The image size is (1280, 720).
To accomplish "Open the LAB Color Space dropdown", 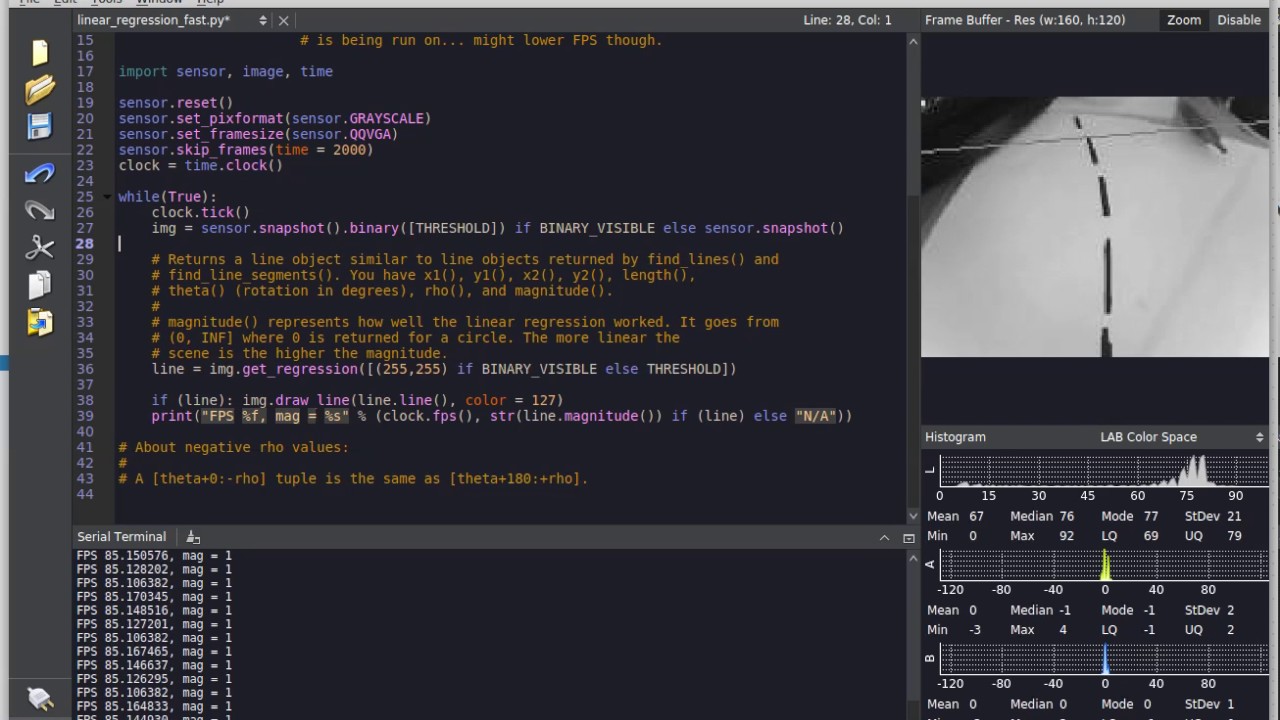I will point(1182,437).
